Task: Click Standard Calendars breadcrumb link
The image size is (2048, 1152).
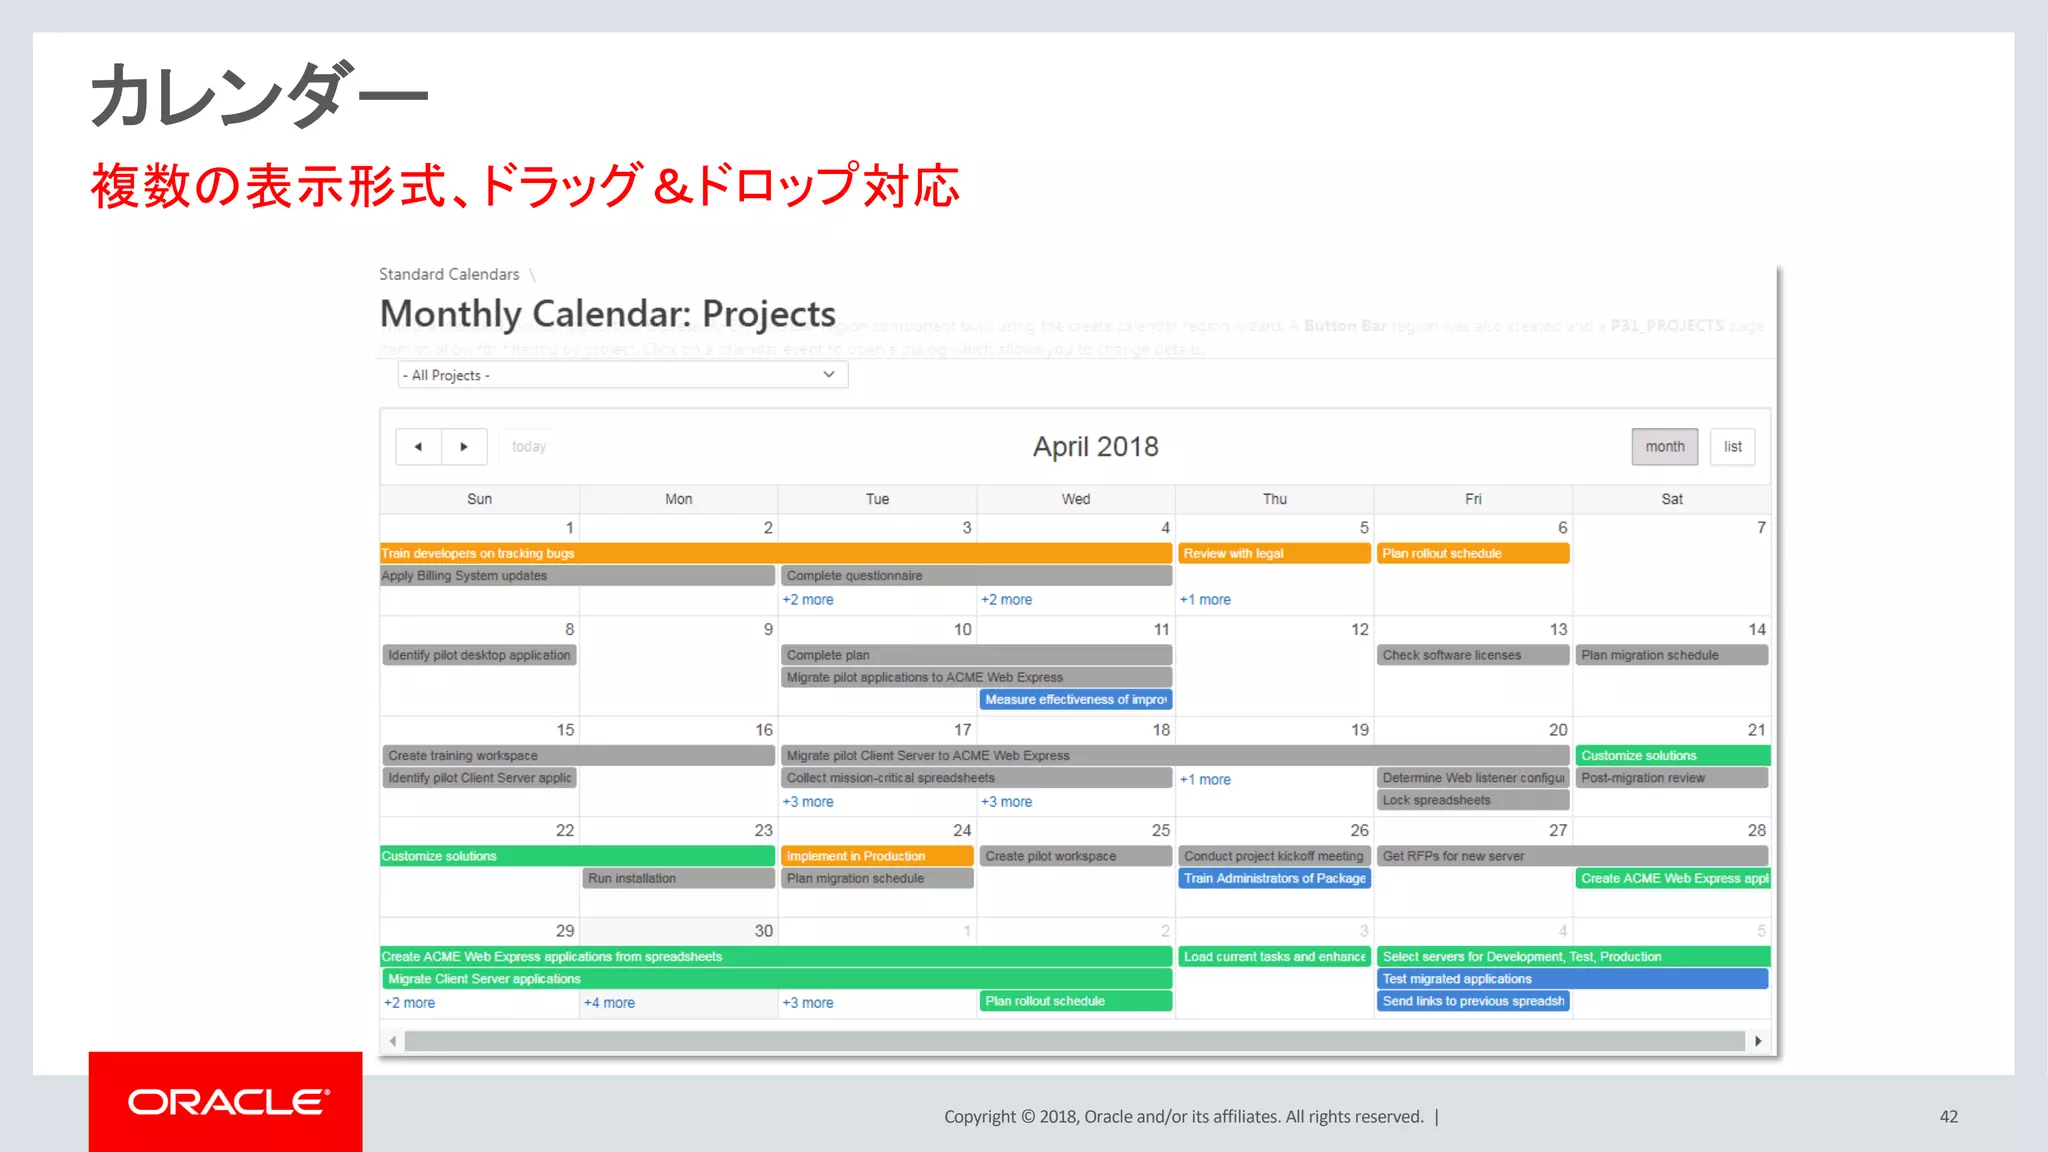Action: [449, 274]
